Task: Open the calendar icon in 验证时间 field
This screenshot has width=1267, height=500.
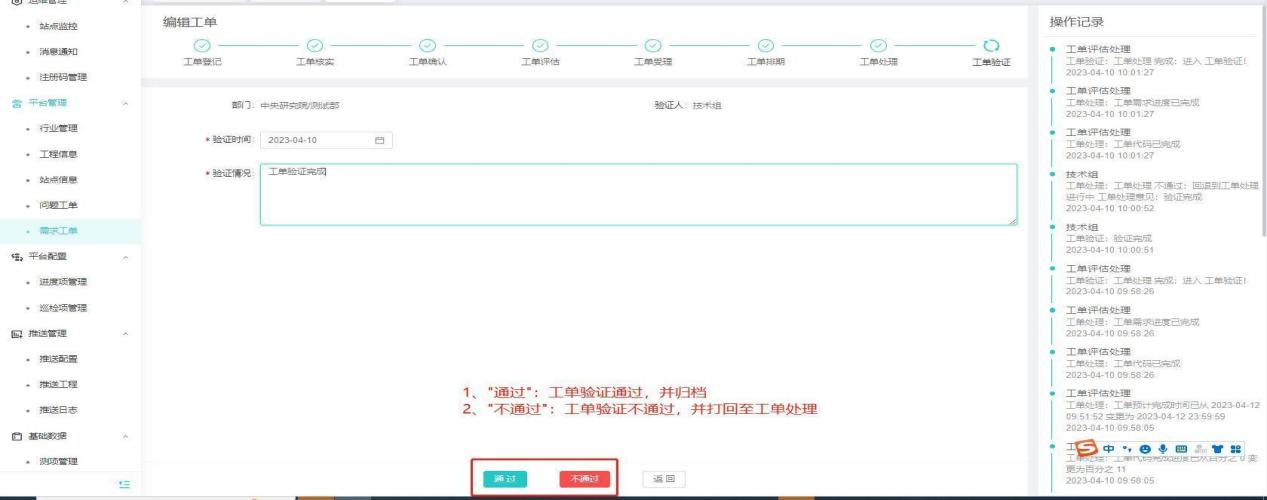Action: point(379,140)
